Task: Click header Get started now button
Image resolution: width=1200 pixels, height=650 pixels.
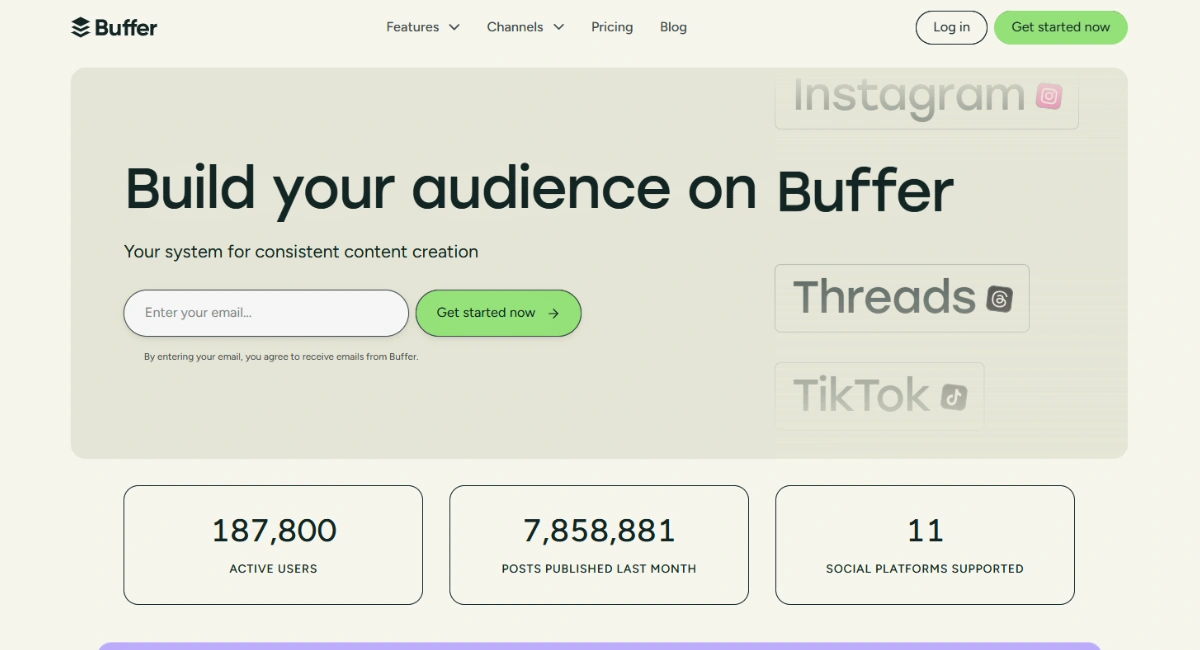Action: (x=1060, y=27)
